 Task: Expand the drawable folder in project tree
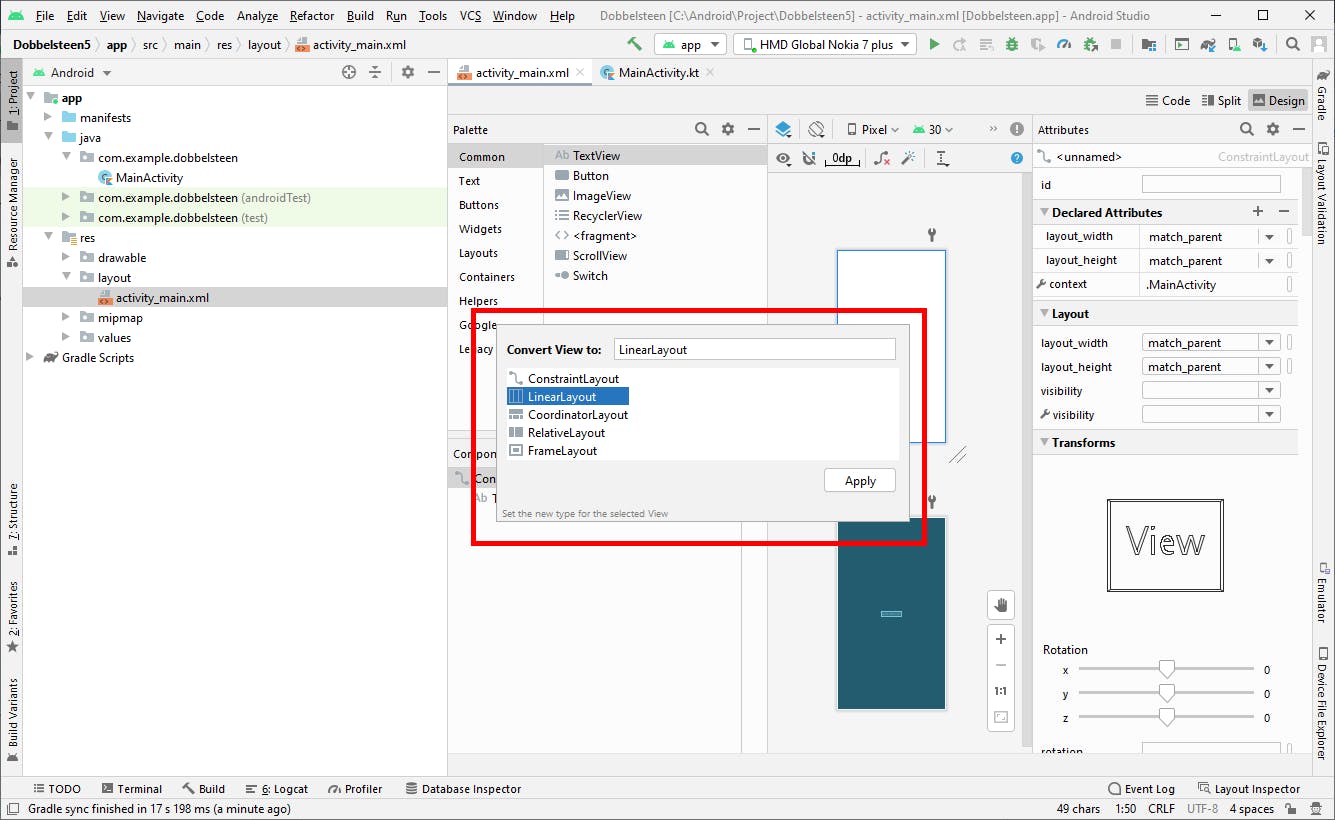(66, 258)
